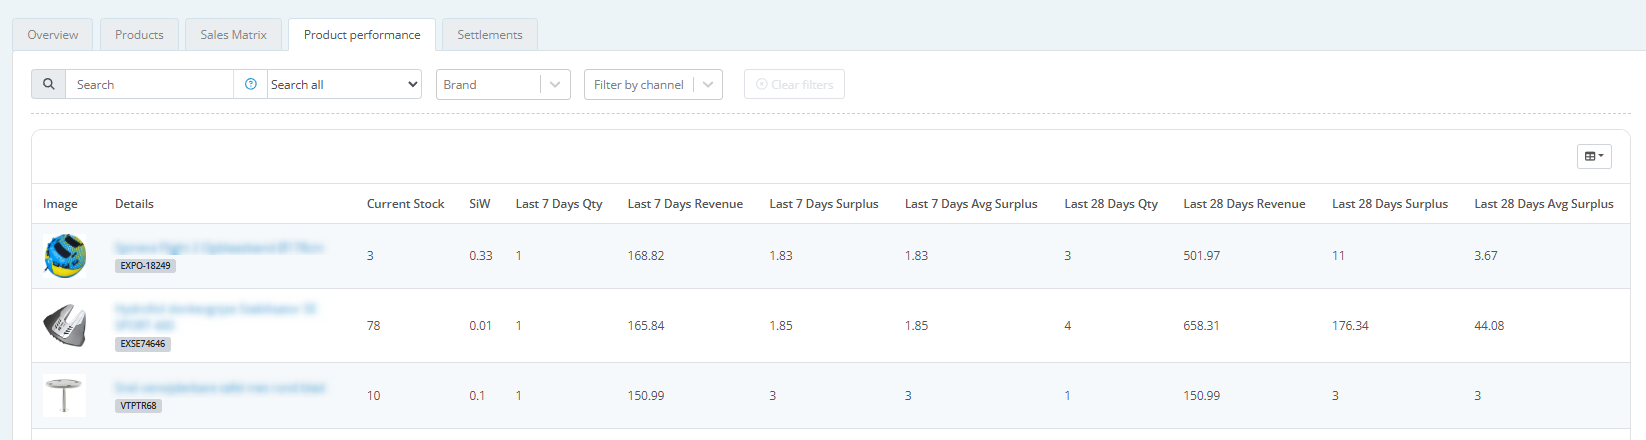Sort by Current Stock column header
The width and height of the screenshot is (1646, 440).
(405, 203)
